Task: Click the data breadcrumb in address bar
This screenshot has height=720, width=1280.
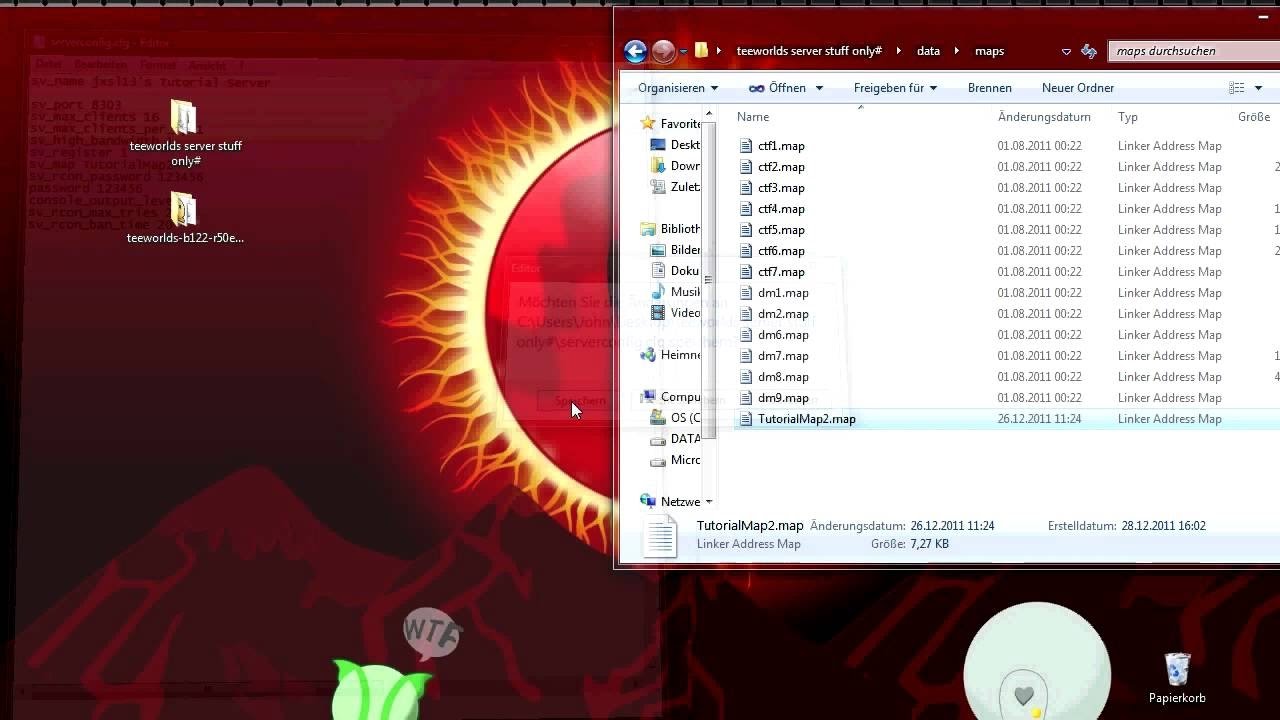Action: (928, 51)
